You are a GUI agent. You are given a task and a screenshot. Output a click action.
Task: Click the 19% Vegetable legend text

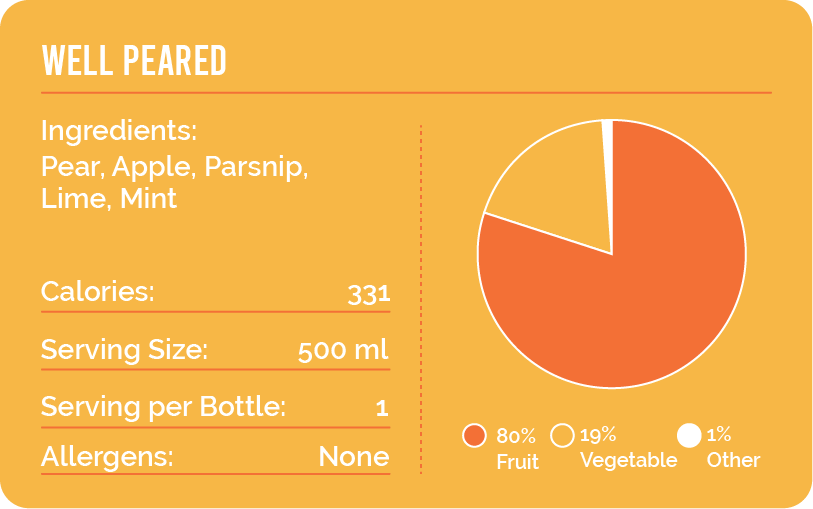[x=628, y=448]
